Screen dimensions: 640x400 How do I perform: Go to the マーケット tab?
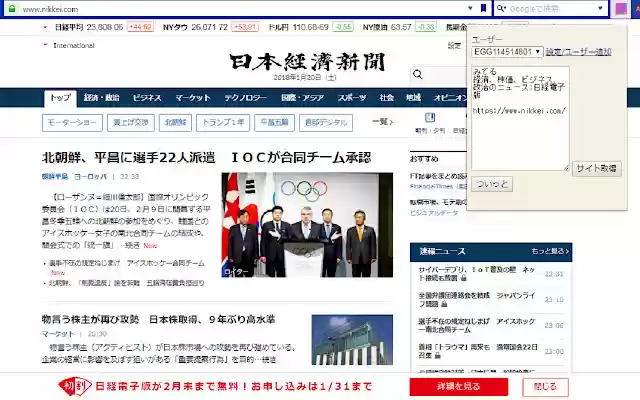pyautogui.click(x=193, y=98)
